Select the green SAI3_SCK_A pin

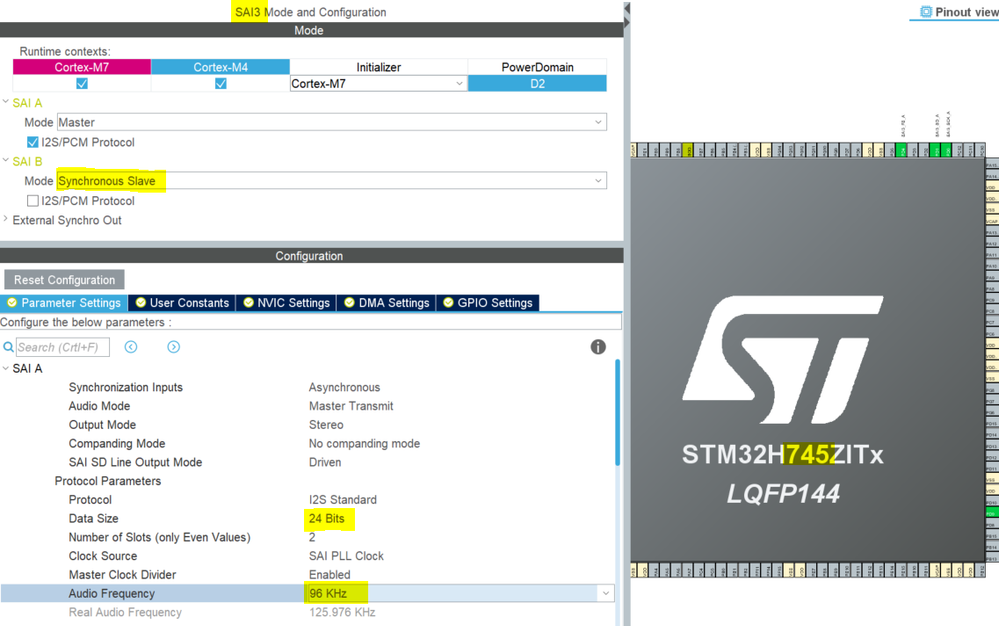pyautogui.click(x=947, y=150)
